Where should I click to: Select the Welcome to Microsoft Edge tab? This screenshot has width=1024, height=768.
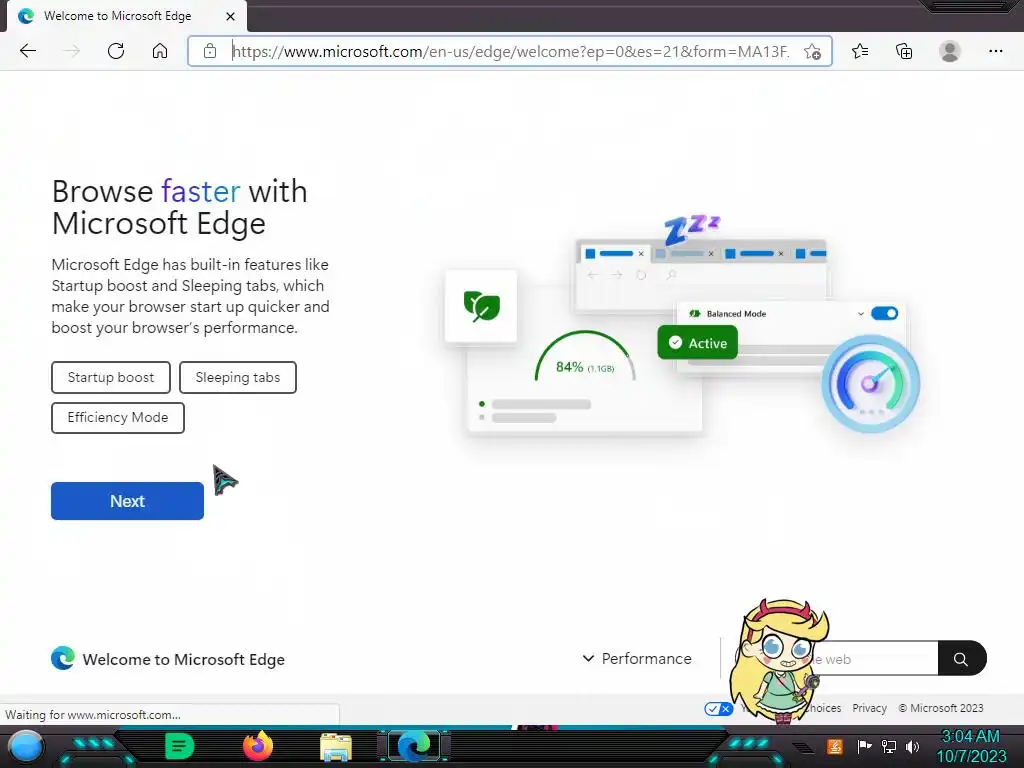click(x=127, y=16)
